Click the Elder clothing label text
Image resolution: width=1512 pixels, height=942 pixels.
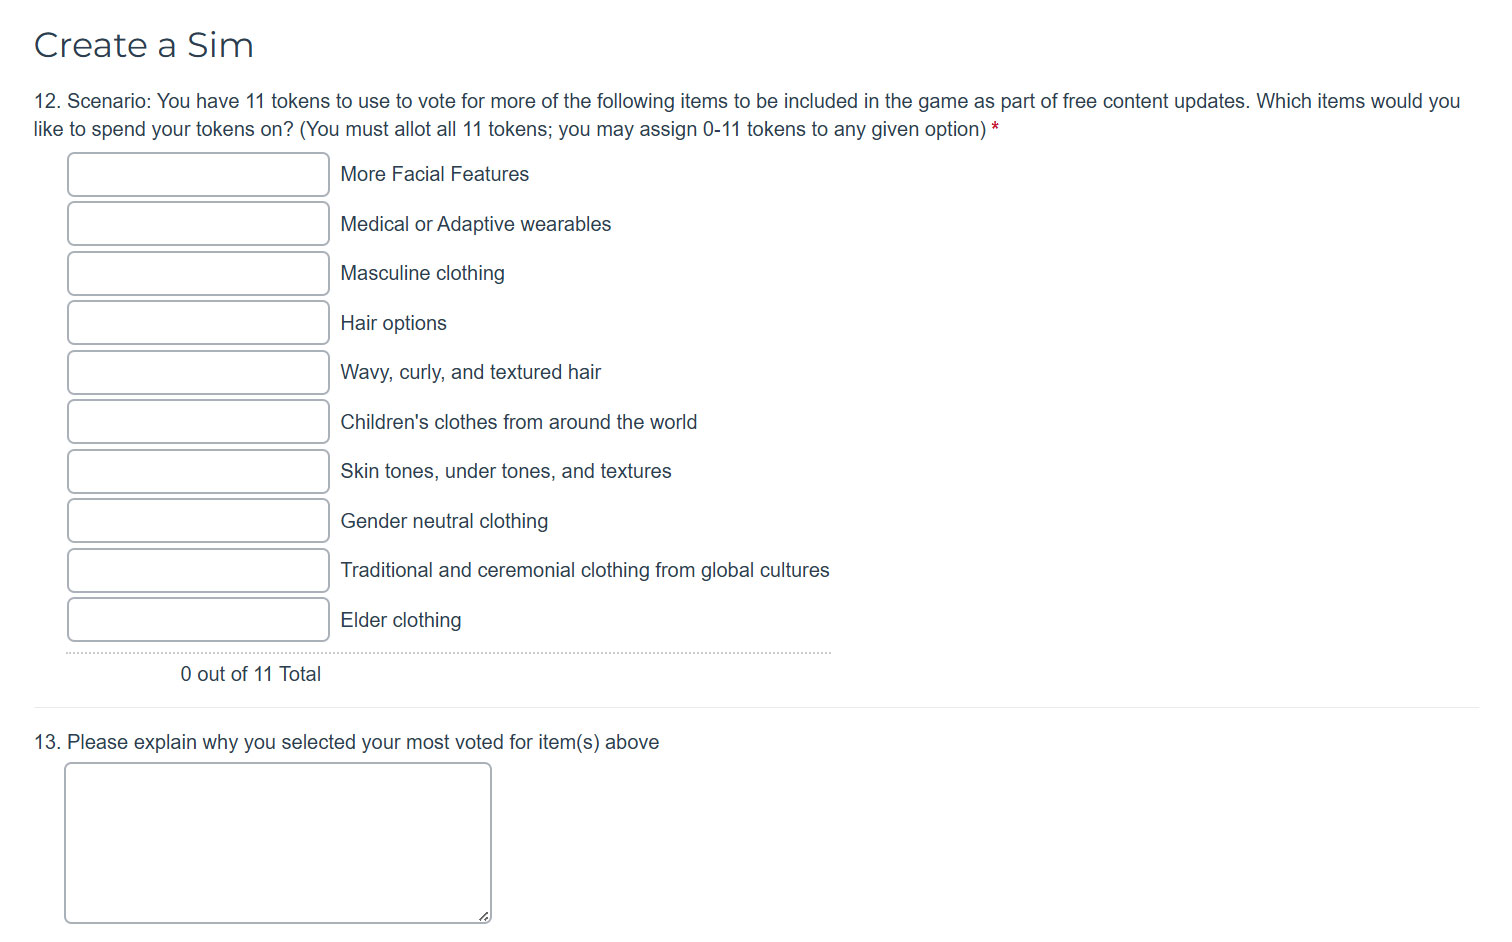coord(401,620)
